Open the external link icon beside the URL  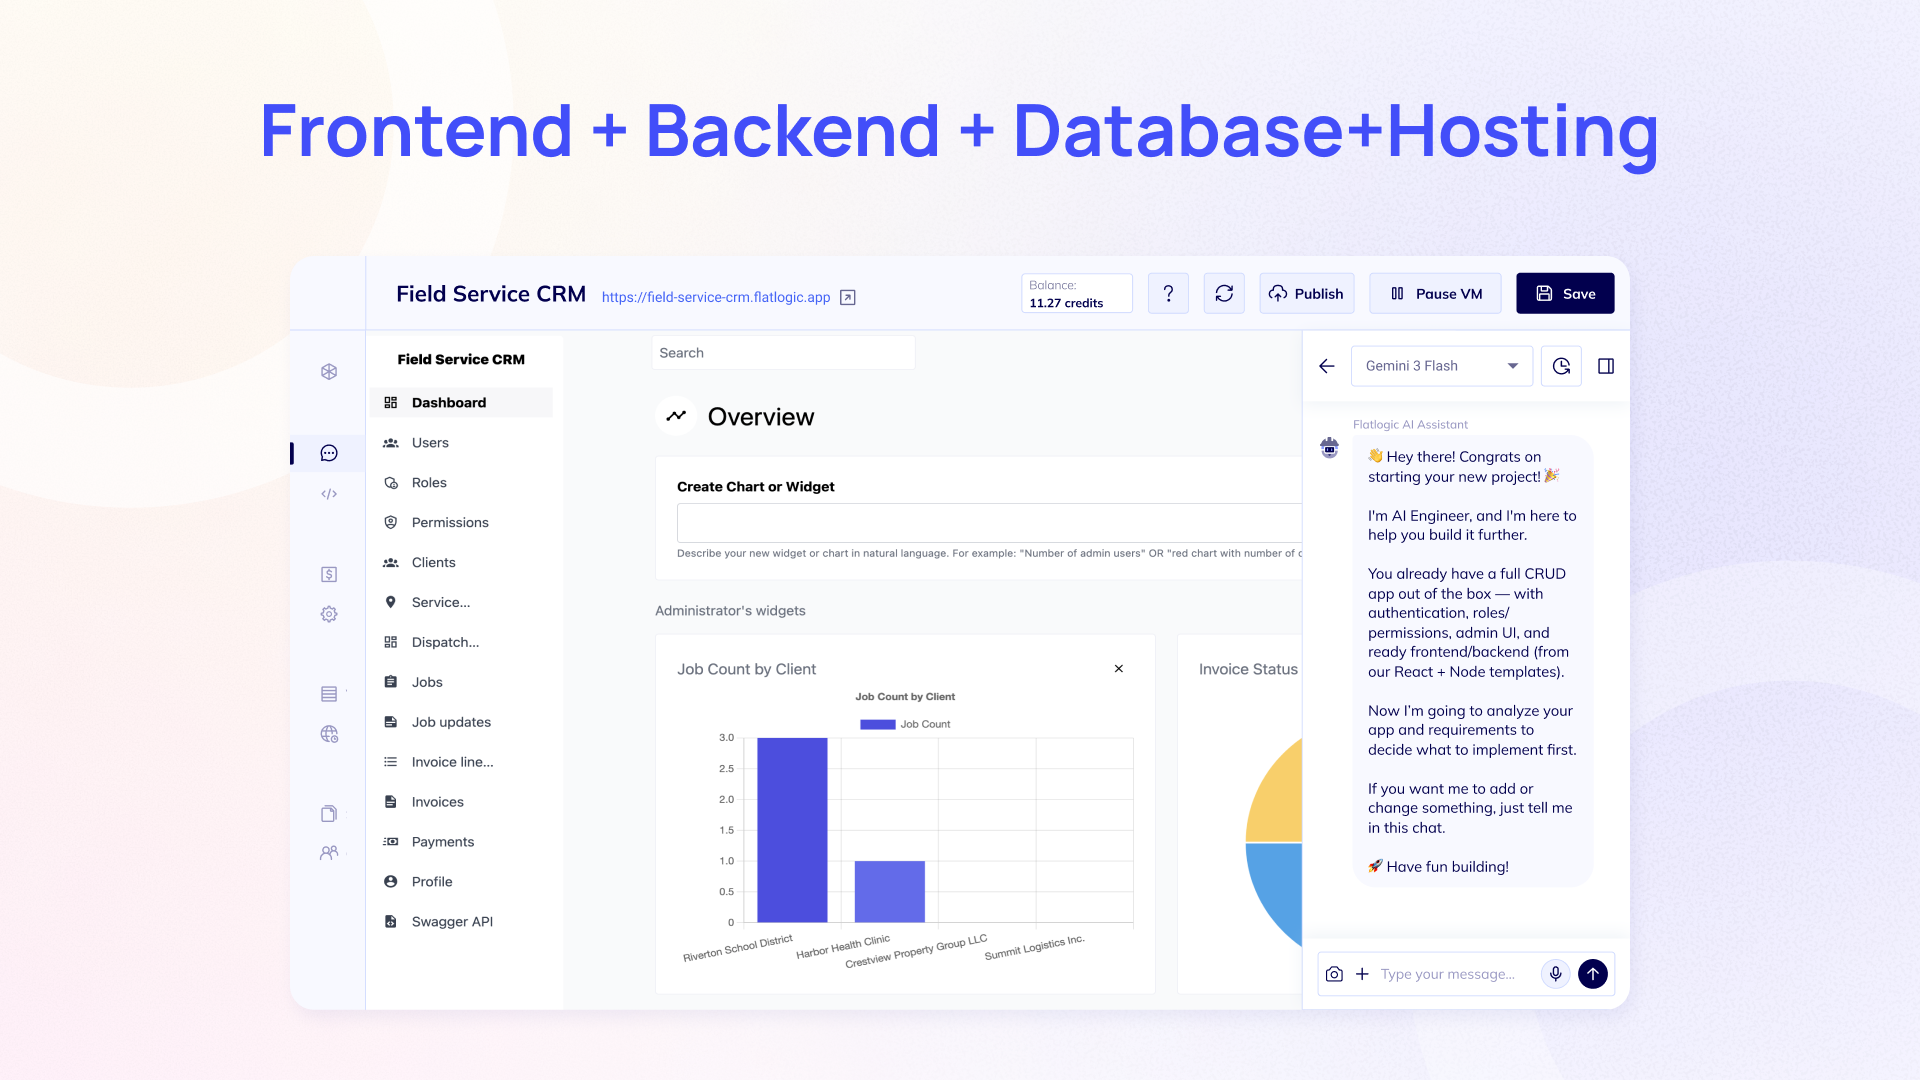tap(848, 297)
